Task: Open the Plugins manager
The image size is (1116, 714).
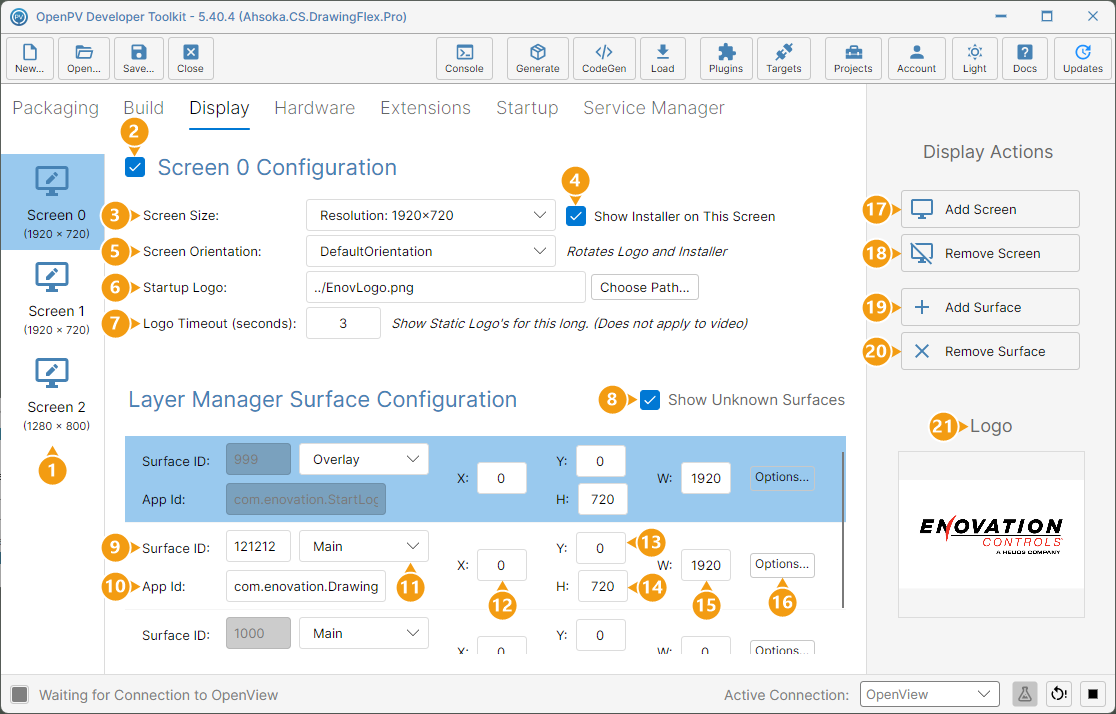Action: coord(726,58)
